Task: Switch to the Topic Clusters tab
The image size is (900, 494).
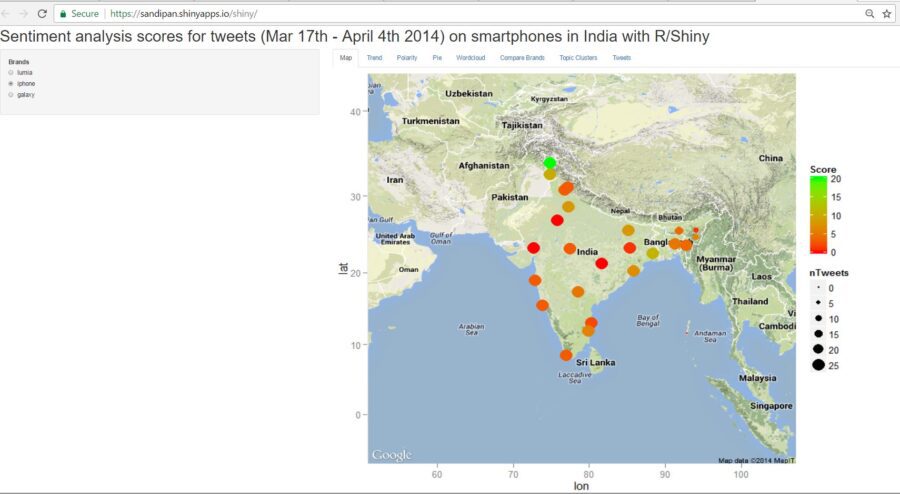Action: coord(579,57)
